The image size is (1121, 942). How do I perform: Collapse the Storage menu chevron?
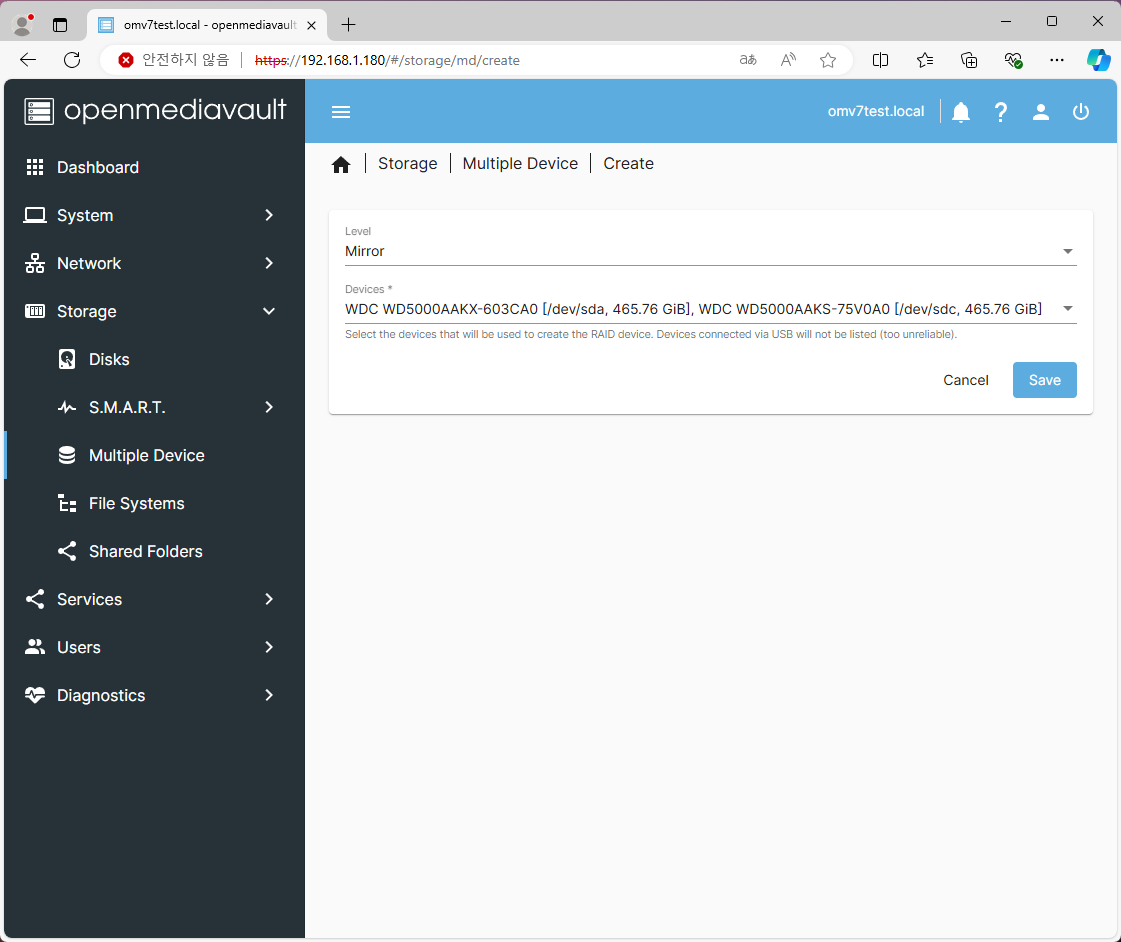click(x=269, y=311)
